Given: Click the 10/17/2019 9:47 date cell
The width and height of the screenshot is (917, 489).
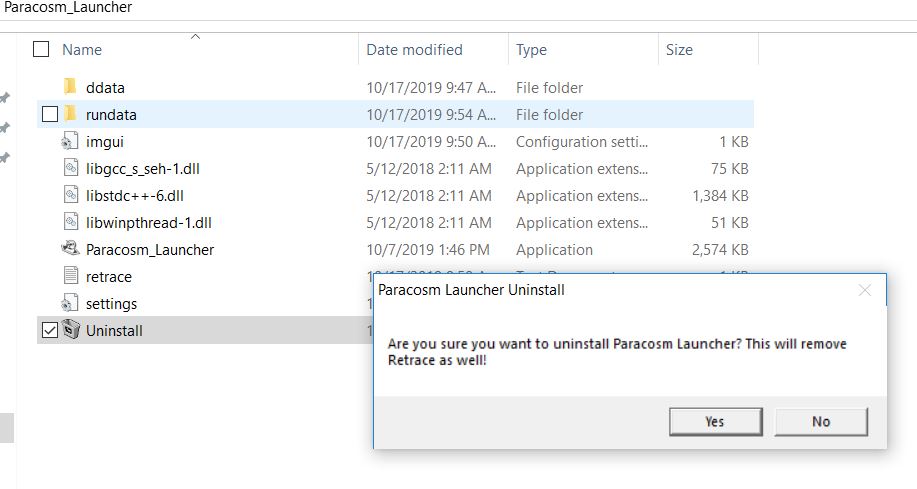Looking at the screenshot, I should click(x=431, y=88).
